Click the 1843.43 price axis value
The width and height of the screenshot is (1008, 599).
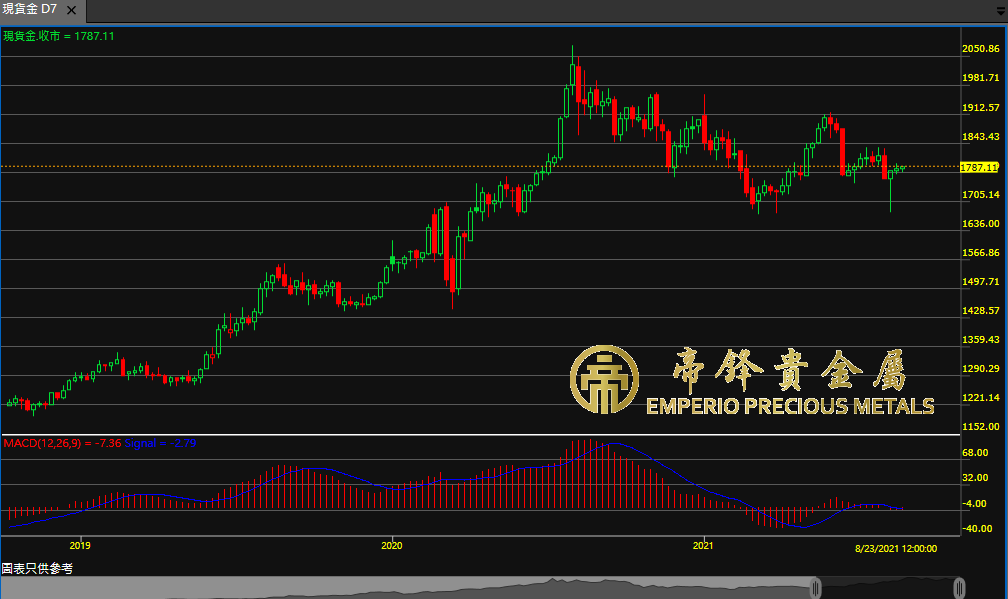coord(980,136)
